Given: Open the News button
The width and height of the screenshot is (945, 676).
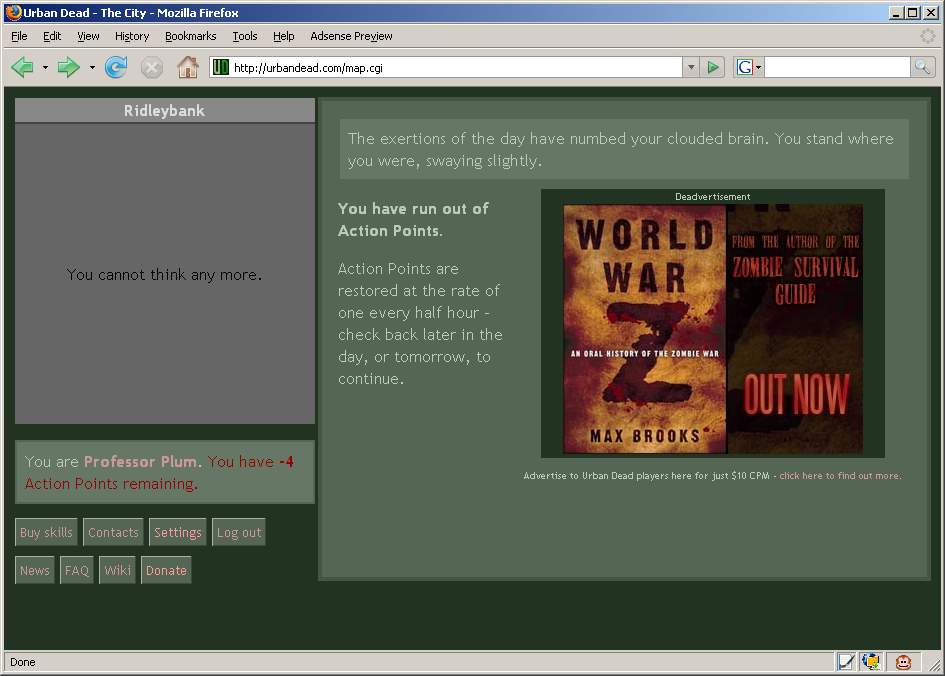Looking at the screenshot, I should [35, 570].
